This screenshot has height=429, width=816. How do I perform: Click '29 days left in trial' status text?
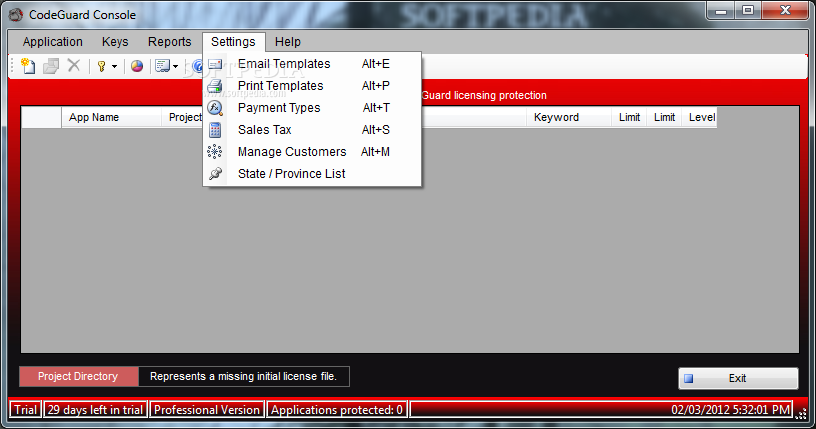[96, 410]
